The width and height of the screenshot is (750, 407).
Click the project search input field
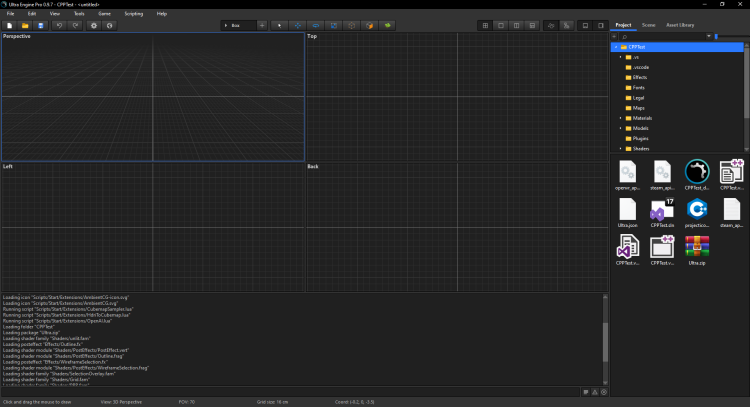click(665, 36)
